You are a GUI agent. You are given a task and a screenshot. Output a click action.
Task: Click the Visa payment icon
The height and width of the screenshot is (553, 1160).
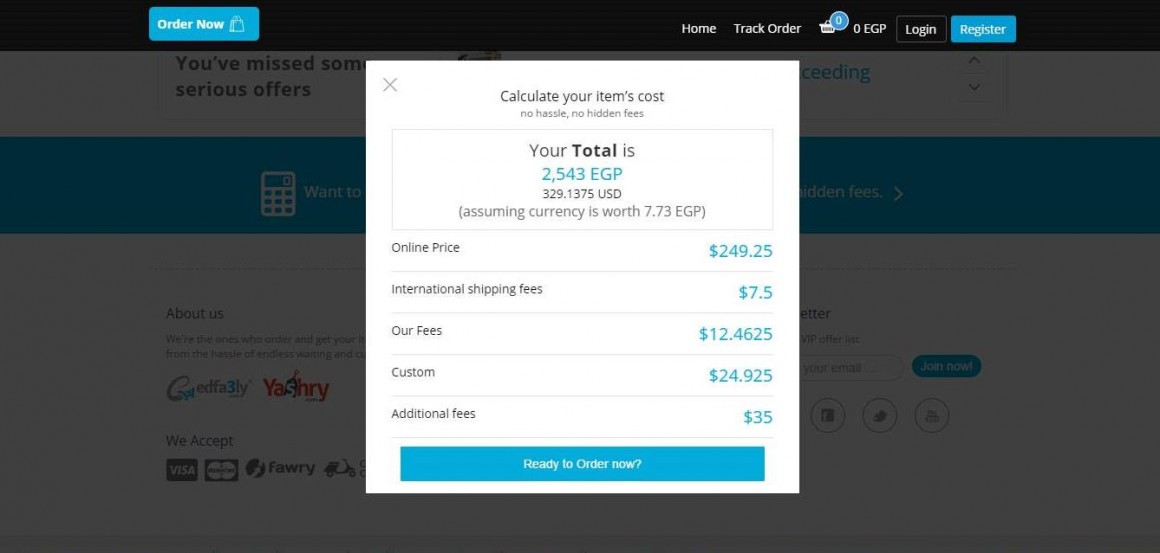(182, 469)
